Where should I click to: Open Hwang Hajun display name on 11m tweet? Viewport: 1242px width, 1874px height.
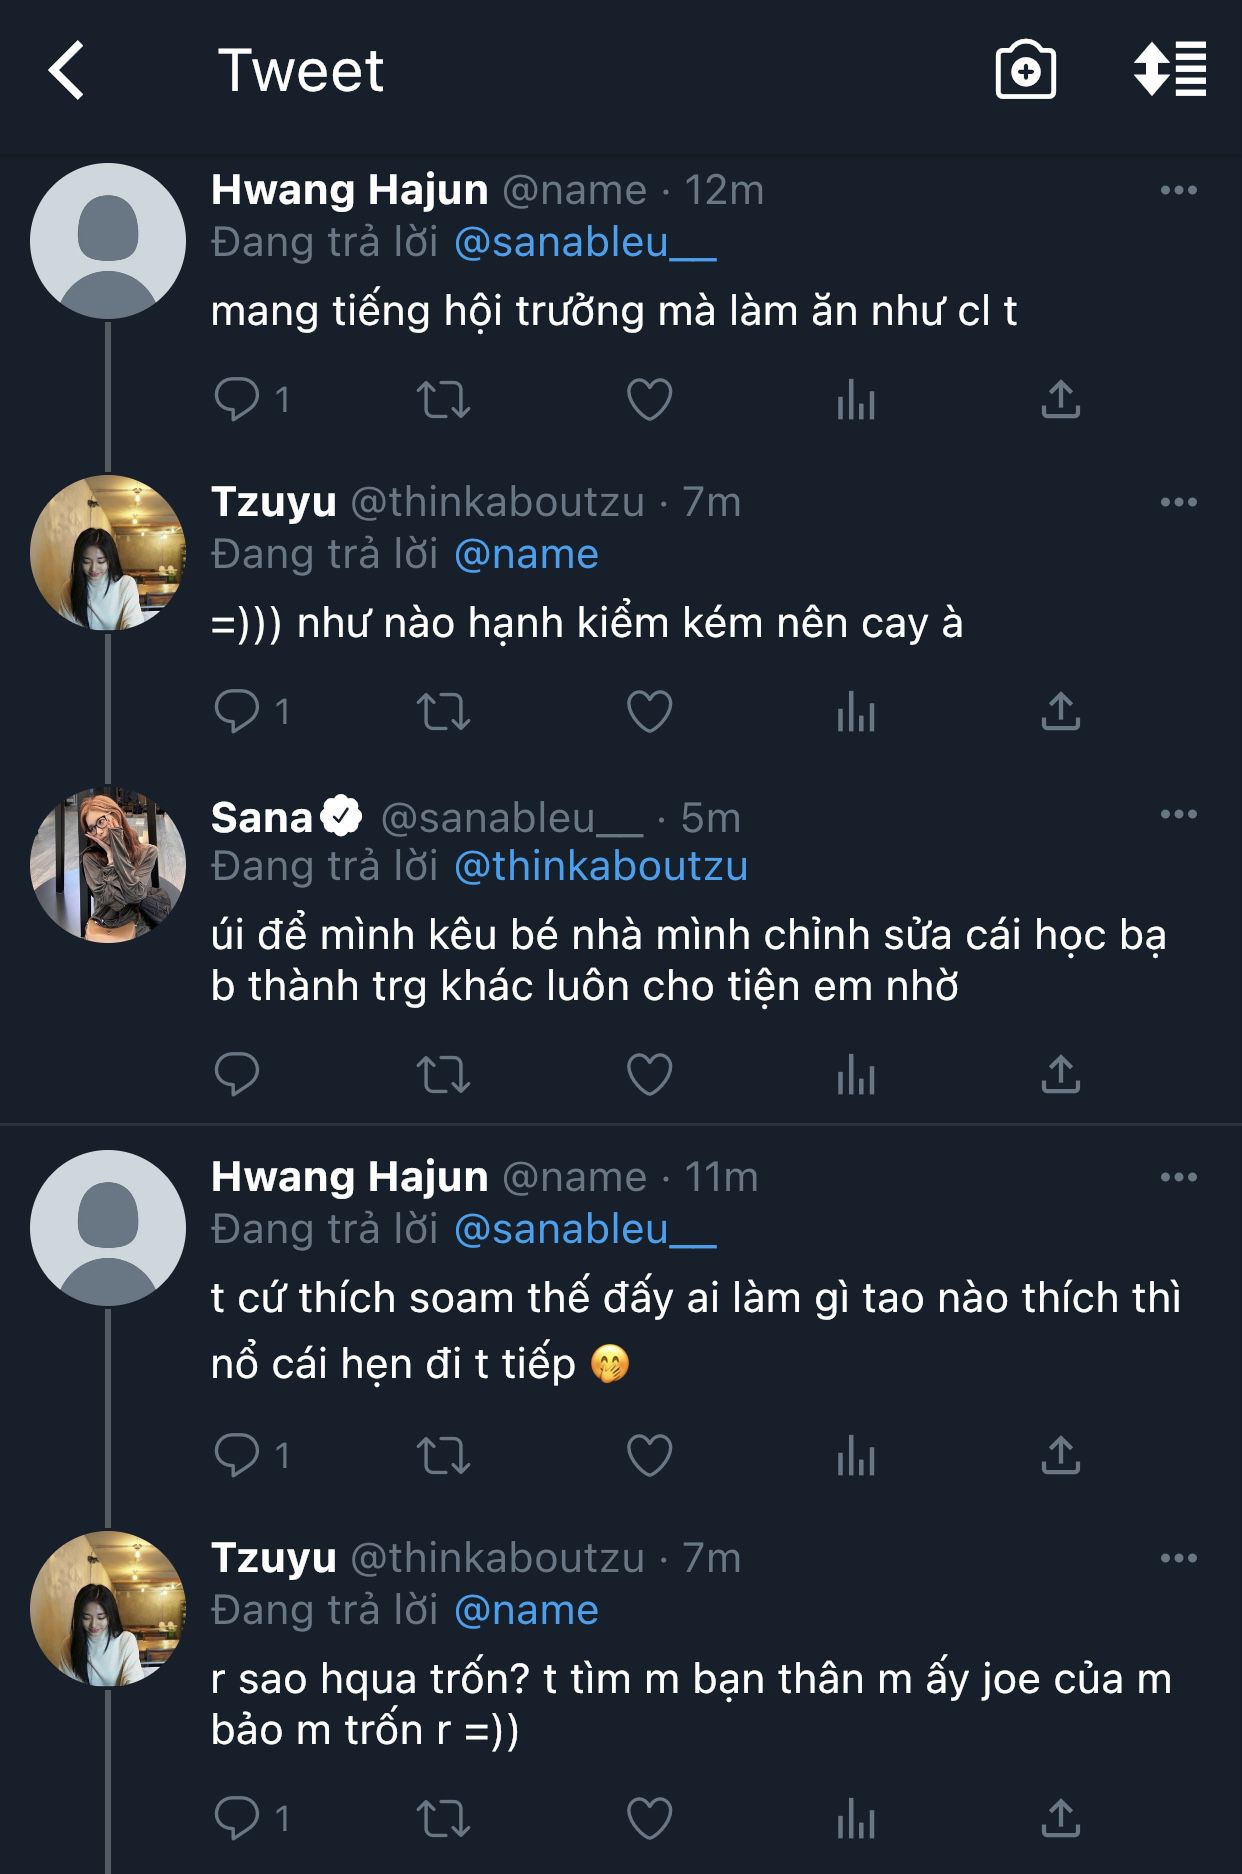pyautogui.click(x=349, y=1177)
